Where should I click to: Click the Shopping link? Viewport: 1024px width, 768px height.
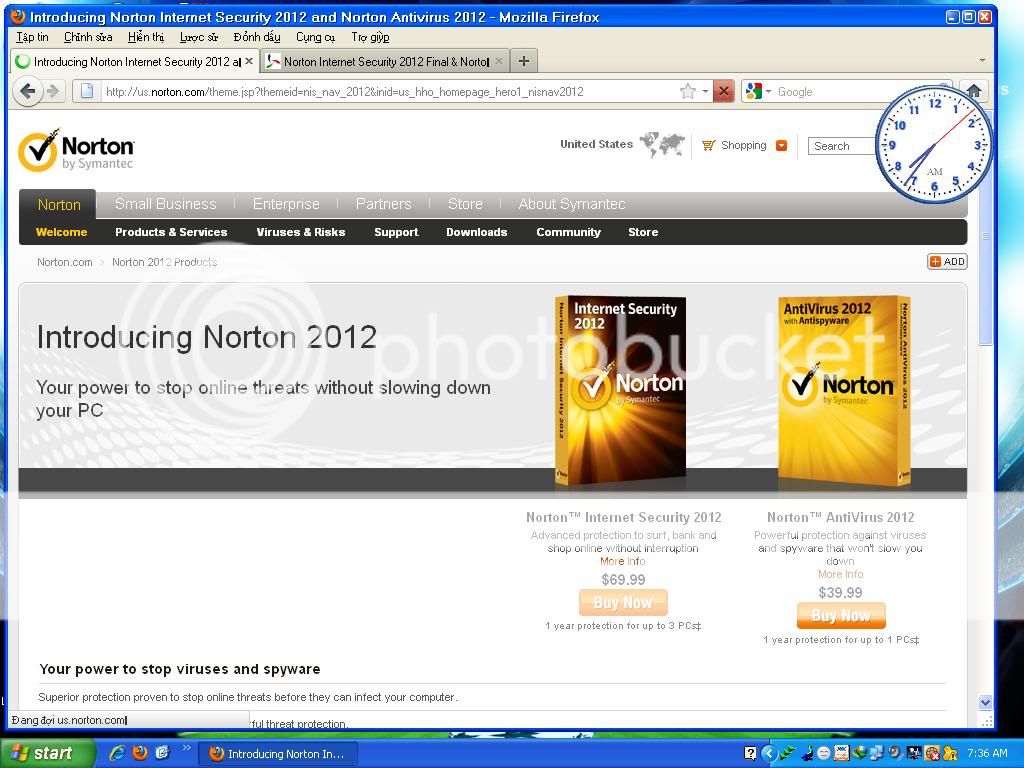pyautogui.click(x=743, y=145)
